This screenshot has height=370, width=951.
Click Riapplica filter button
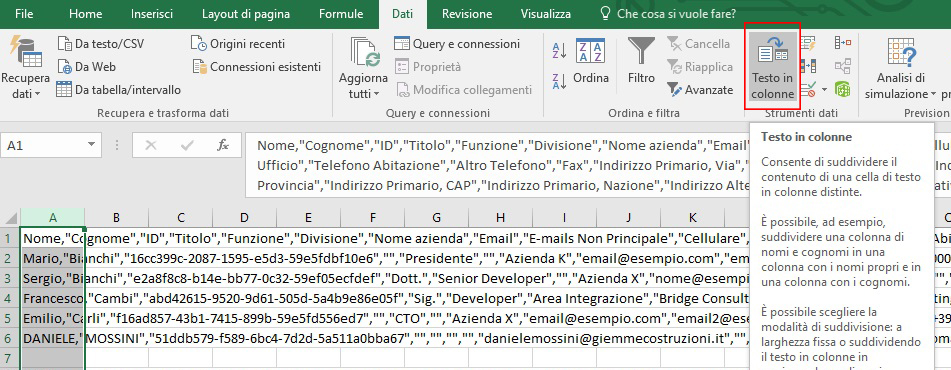700,67
